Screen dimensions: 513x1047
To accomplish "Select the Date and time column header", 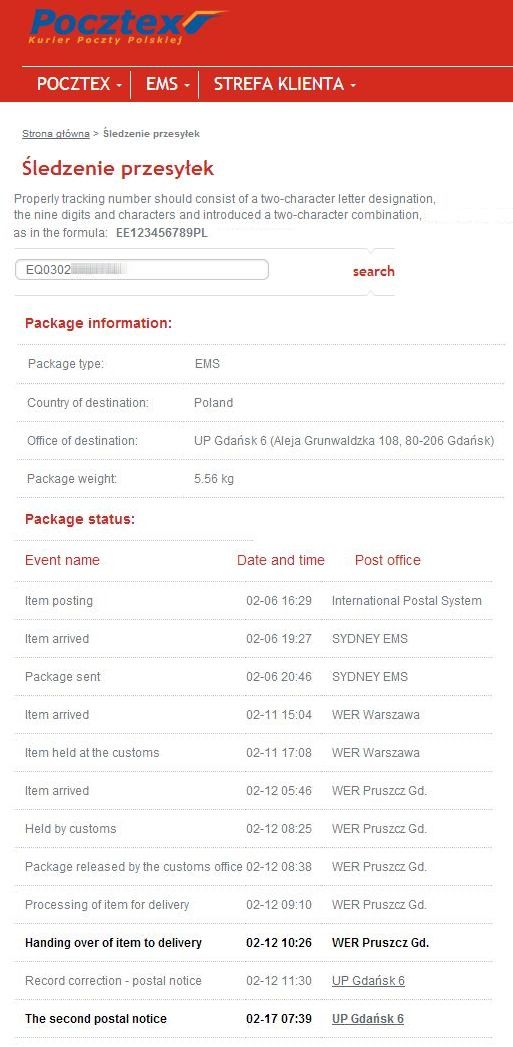I will (281, 560).
